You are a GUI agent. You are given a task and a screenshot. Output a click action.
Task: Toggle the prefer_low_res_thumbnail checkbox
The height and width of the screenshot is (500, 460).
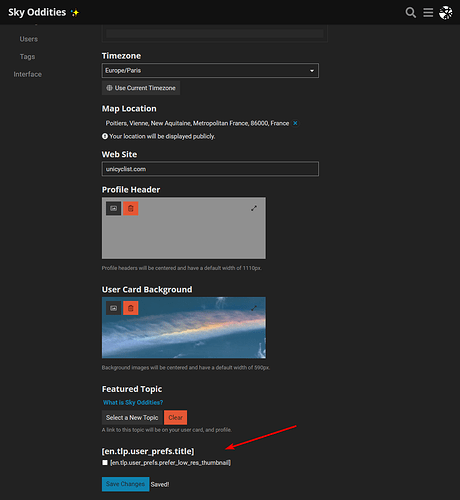pos(105,463)
